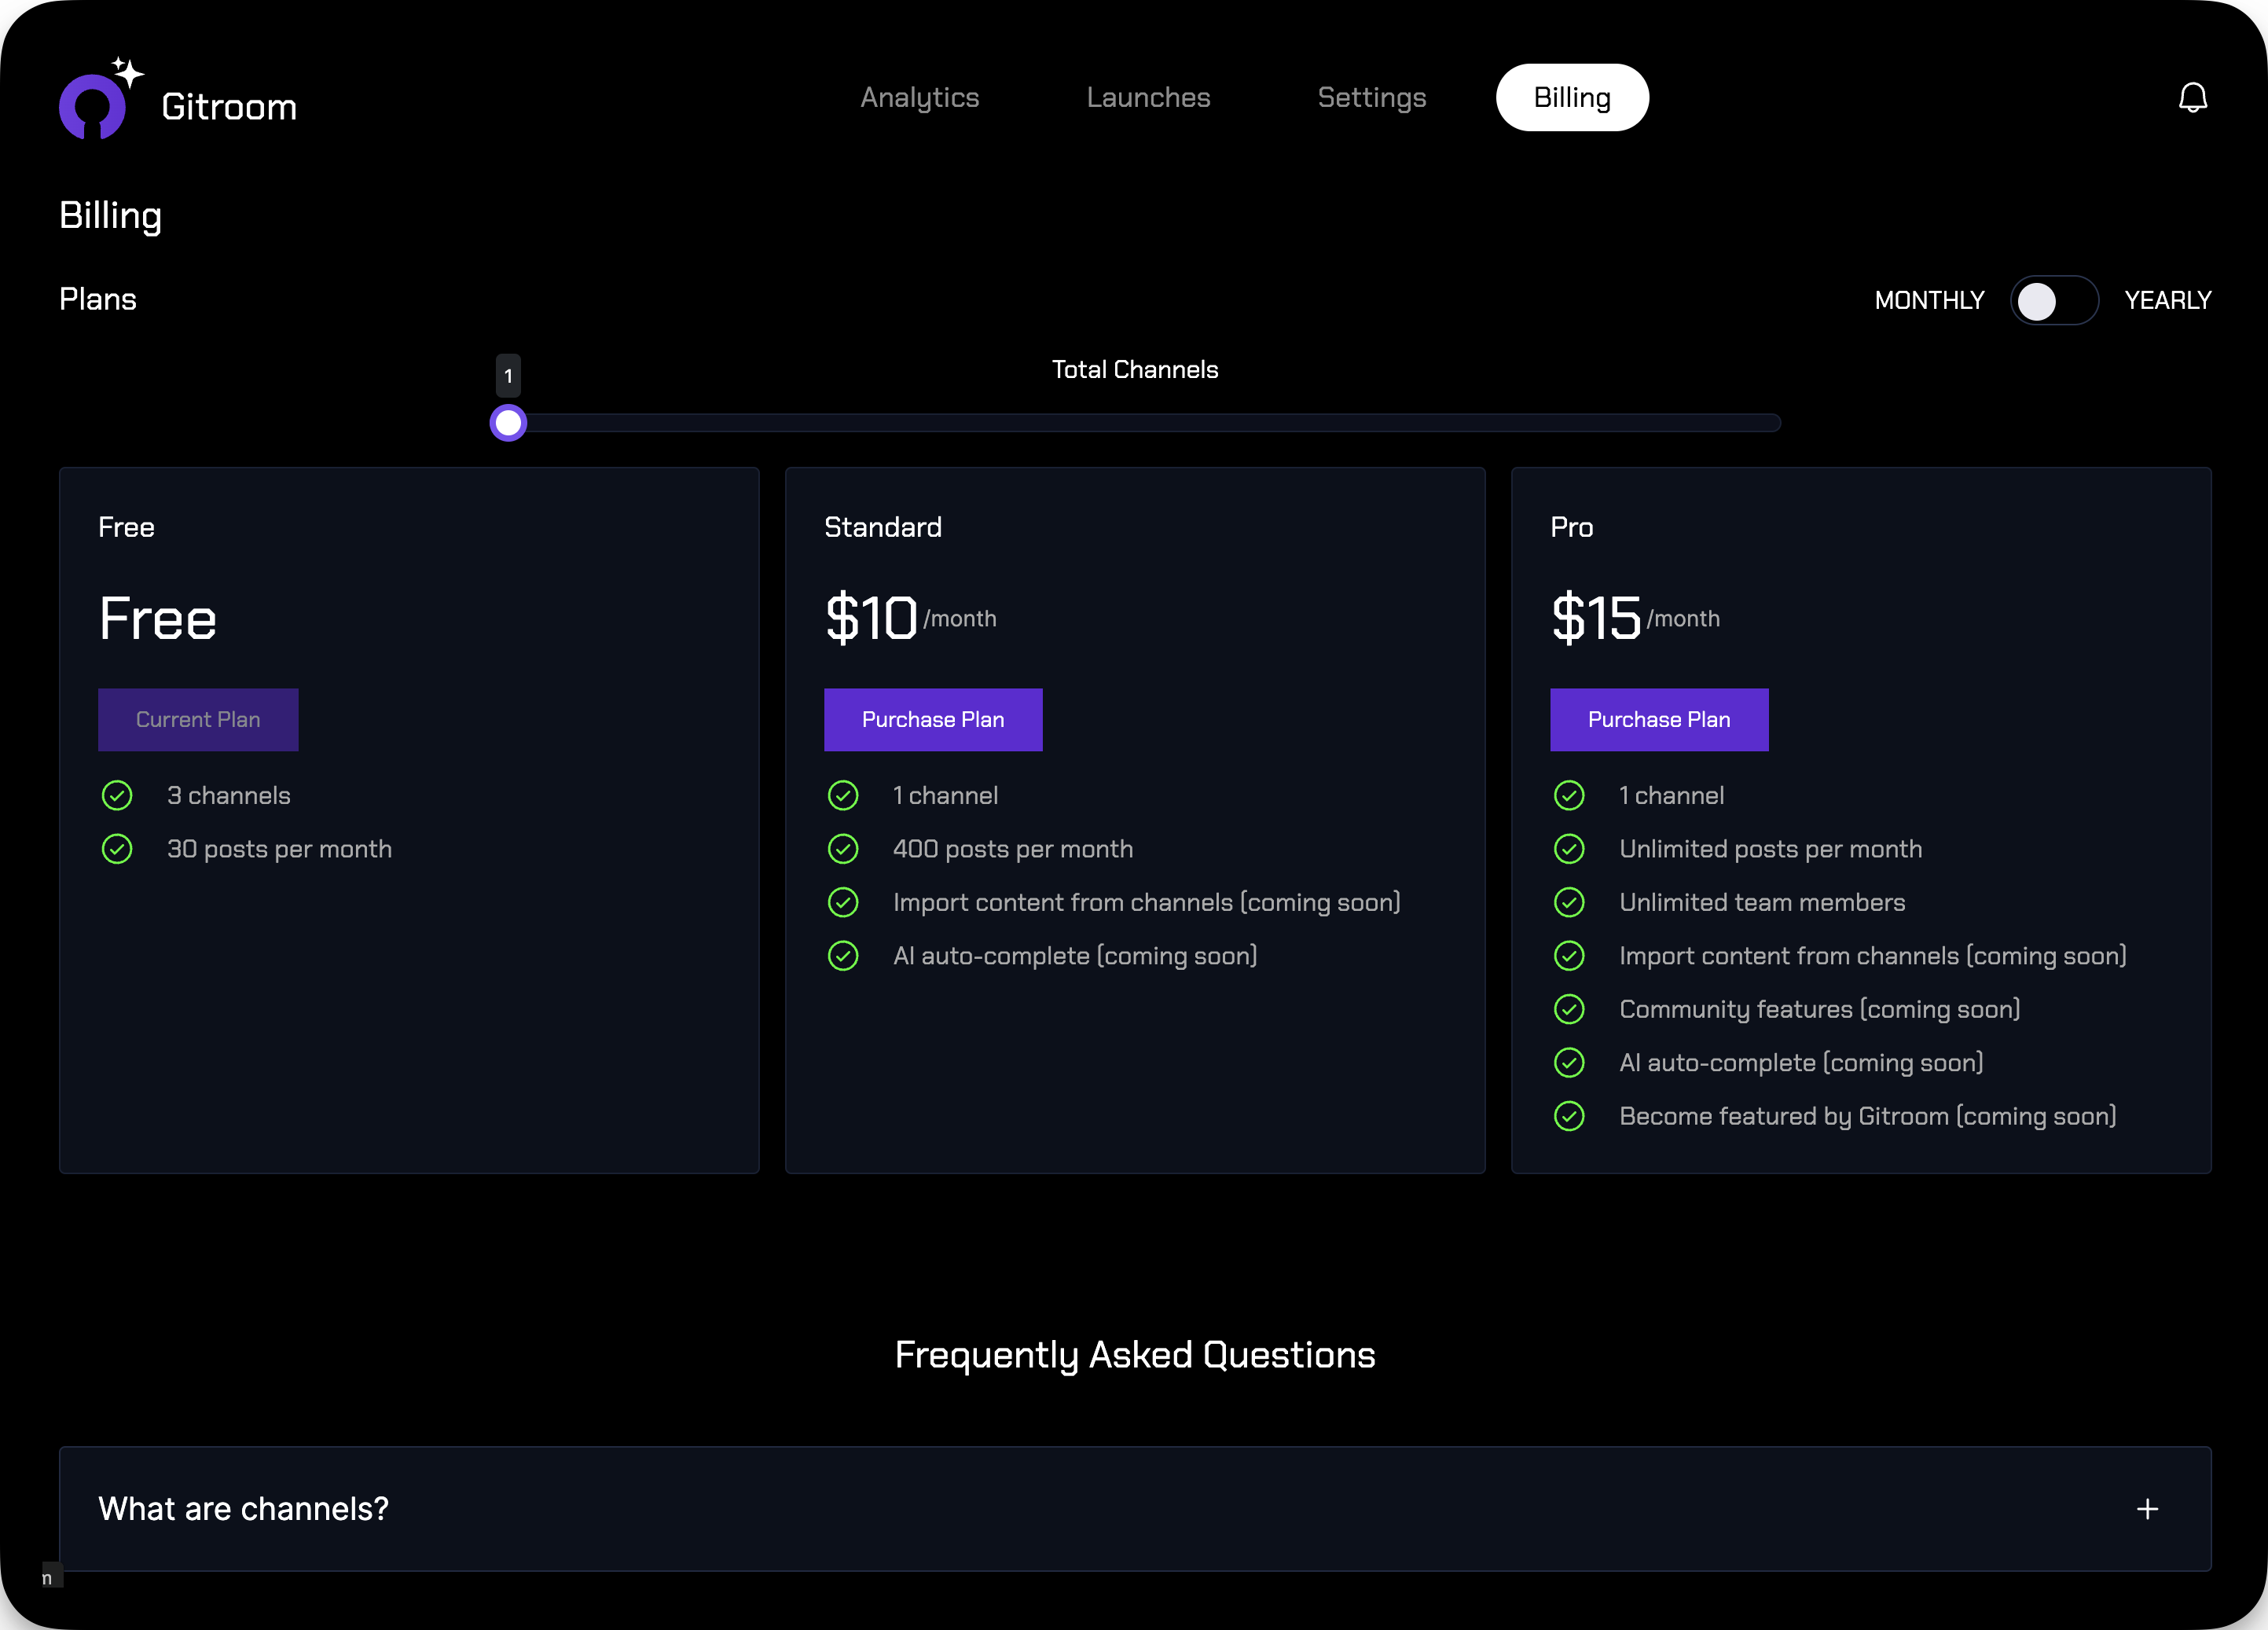Screen dimensions: 2268x1630
Task: Select the MONTHLY billing label
Action: tap(1929, 300)
